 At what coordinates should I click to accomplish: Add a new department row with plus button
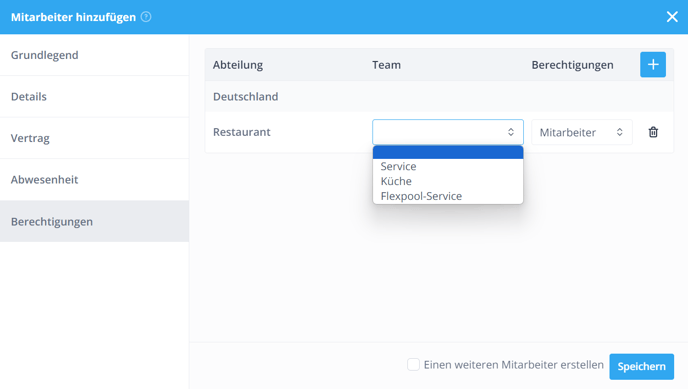pos(653,65)
